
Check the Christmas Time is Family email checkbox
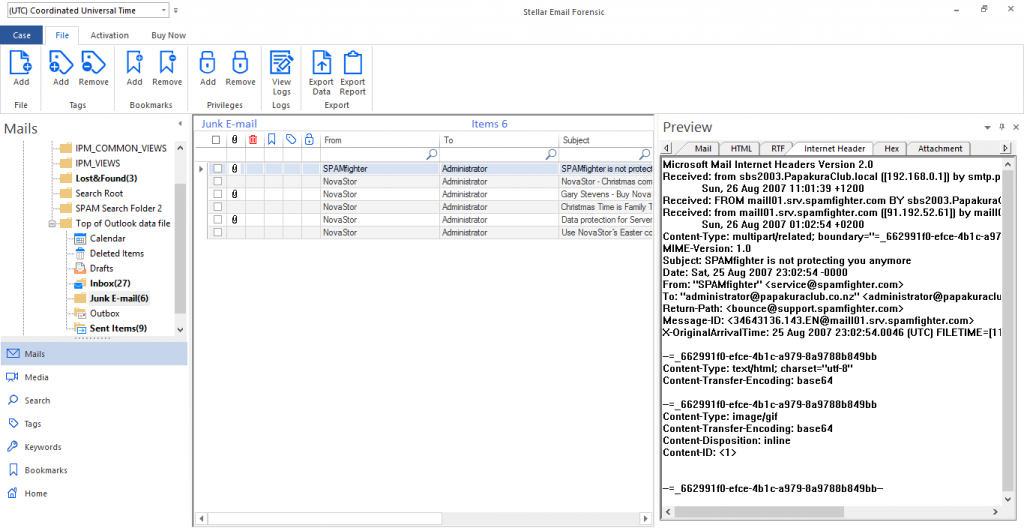(217, 207)
